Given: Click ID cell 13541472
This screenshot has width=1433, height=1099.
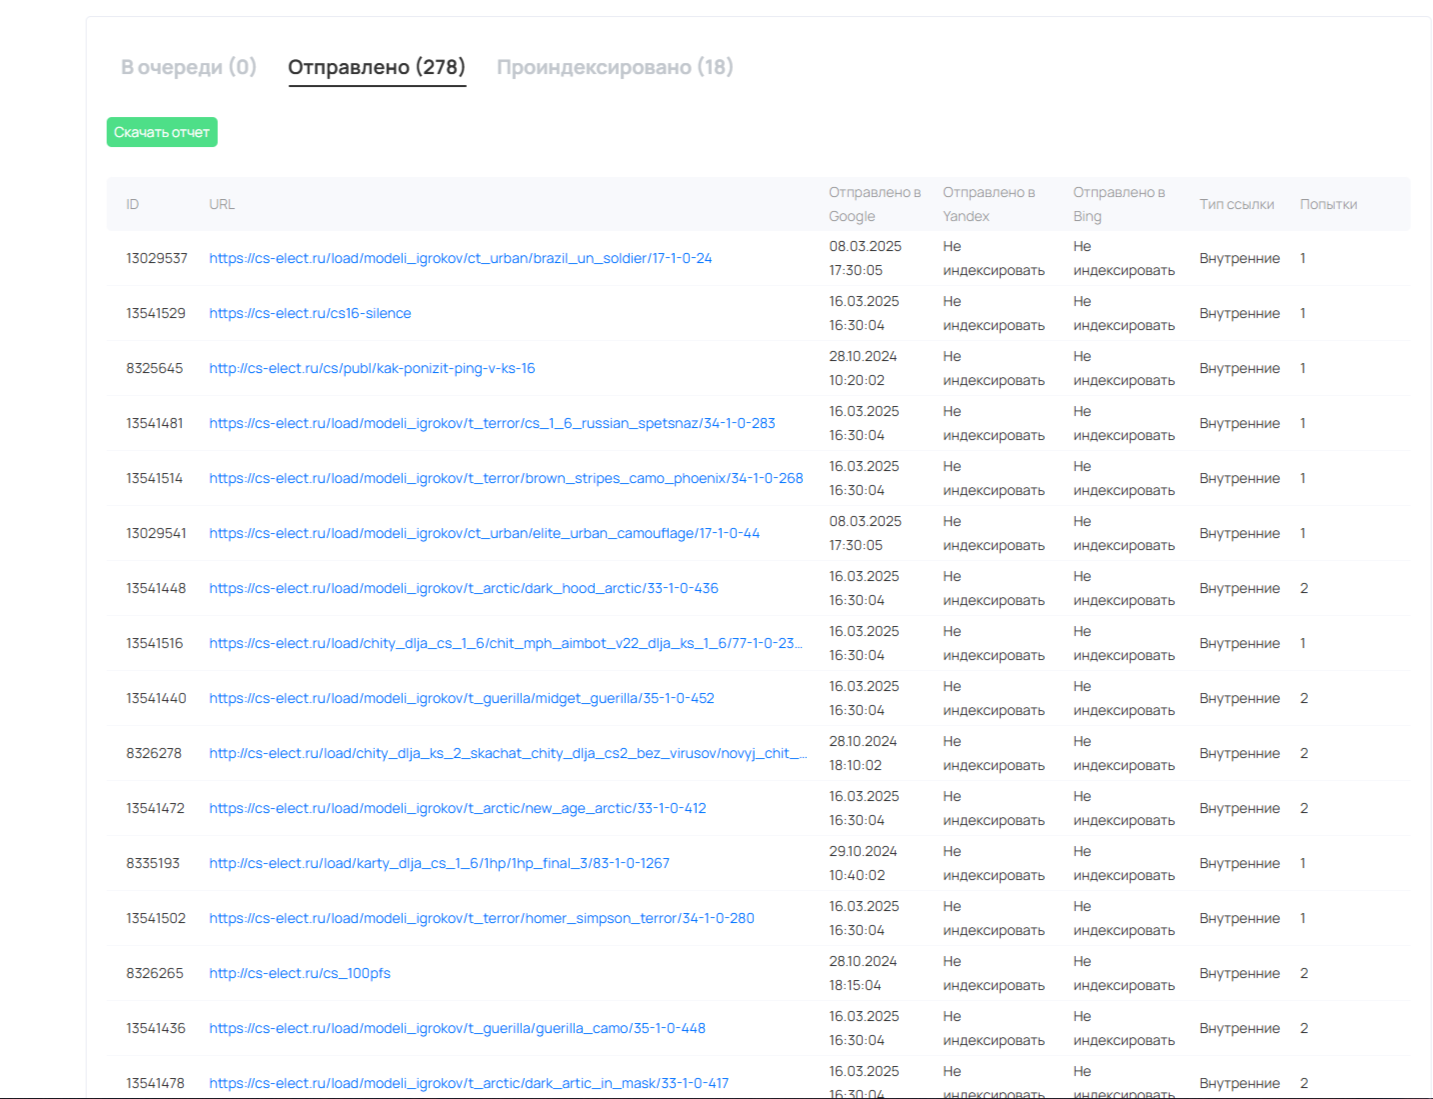Looking at the screenshot, I should click(156, 808).
